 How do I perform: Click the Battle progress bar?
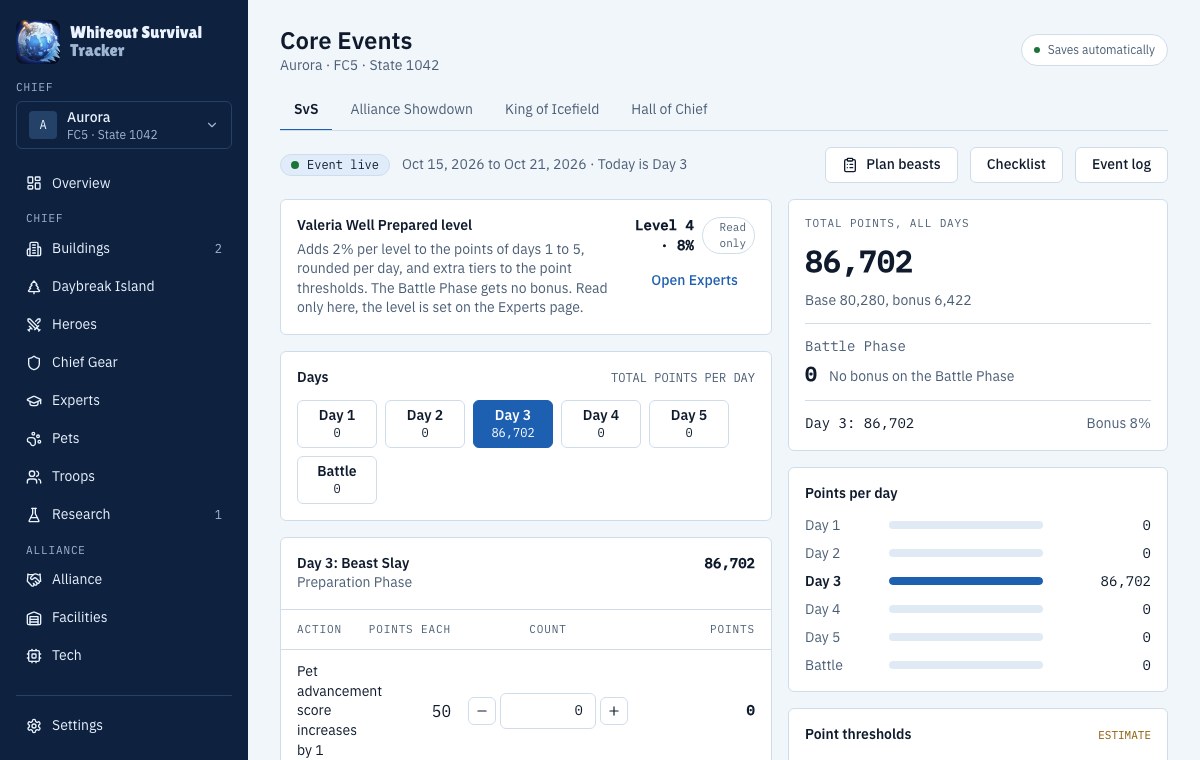pos(966,665)
